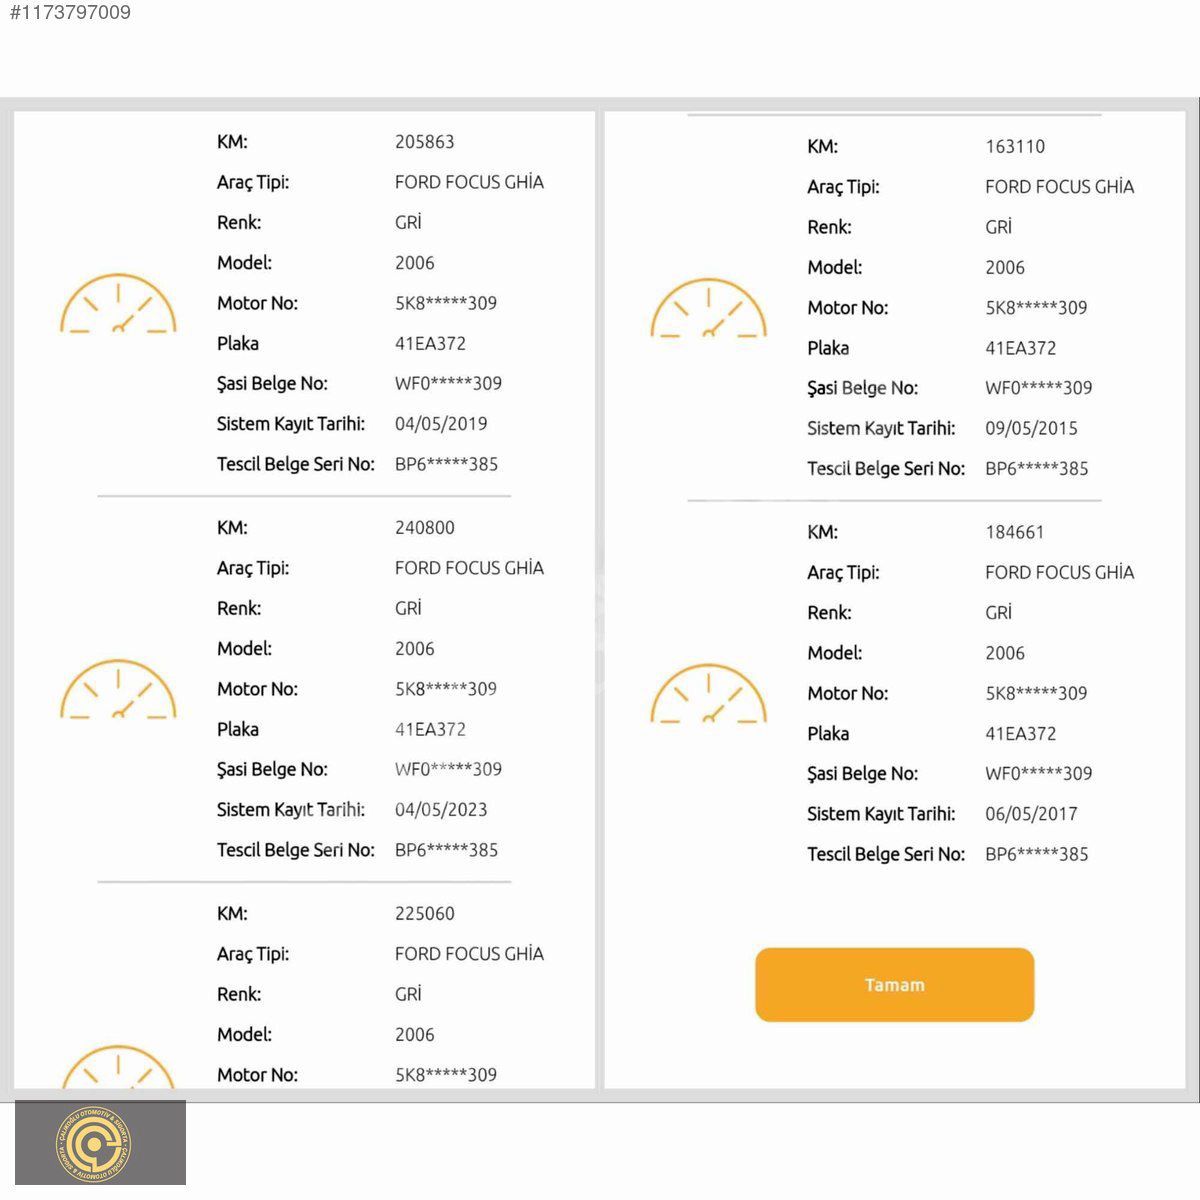
Task: Click motor number 5K8*****309 in the 184661 km record
Action: [x=1036, y=693]
